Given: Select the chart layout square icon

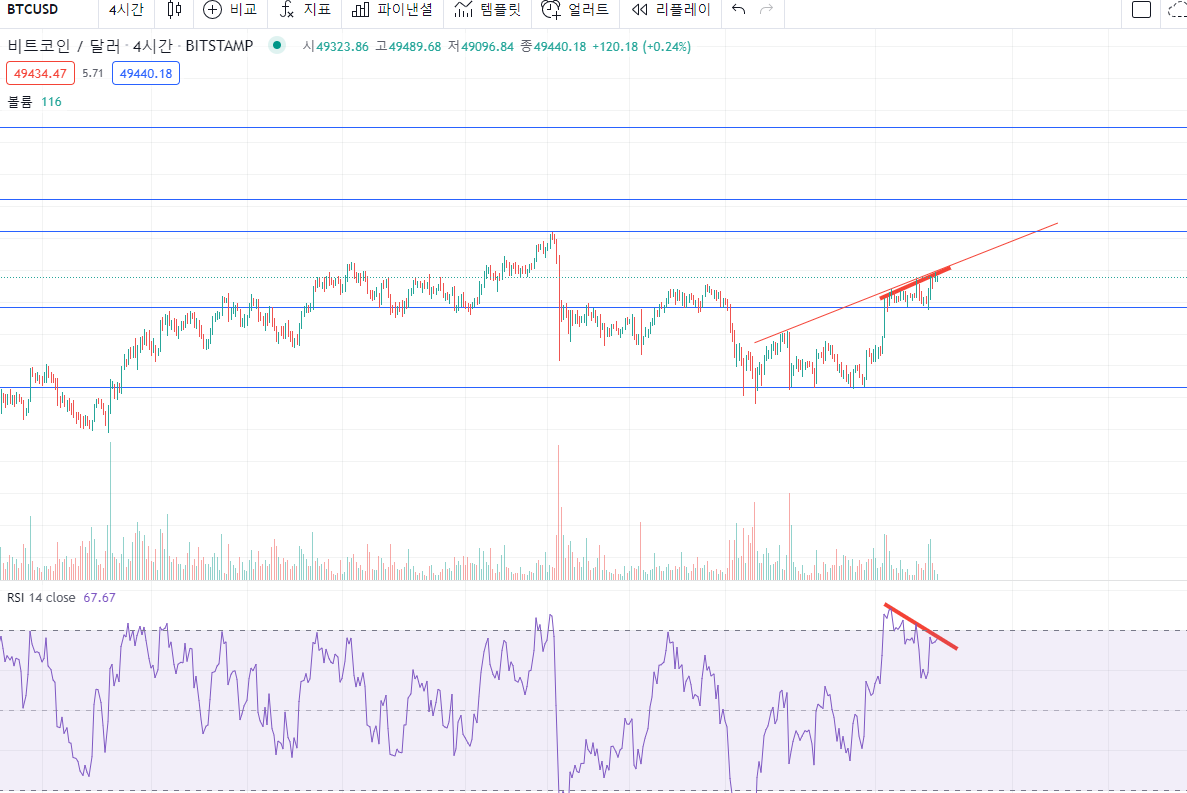Looking at the screenshot, I should [1141, 10].
